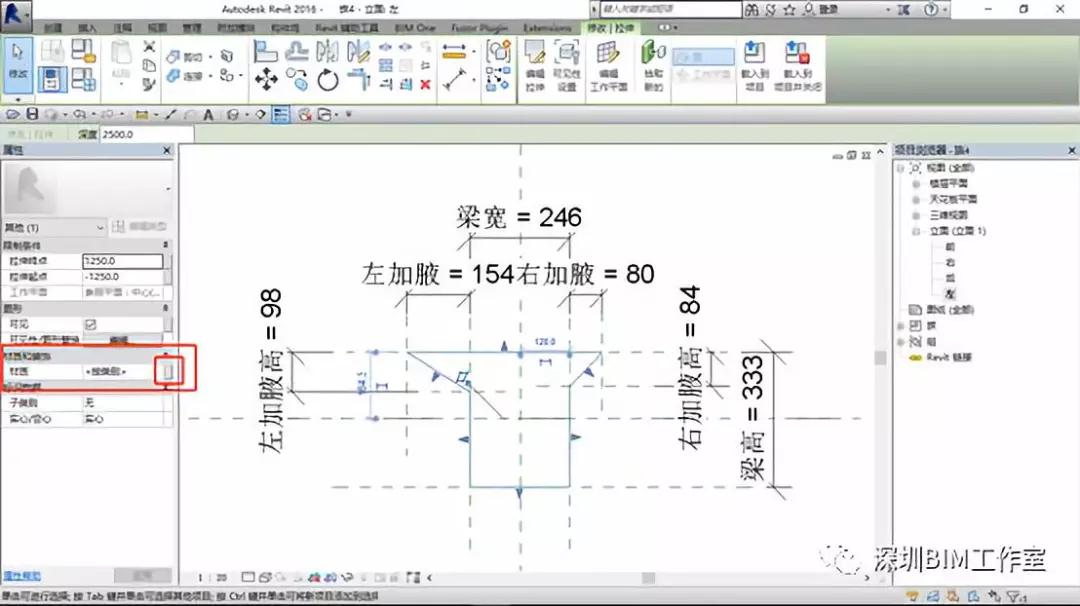Click the Rotate circular arrow tool
The width and height of the screenshot is (1080, 606).
tap(328, 81)
